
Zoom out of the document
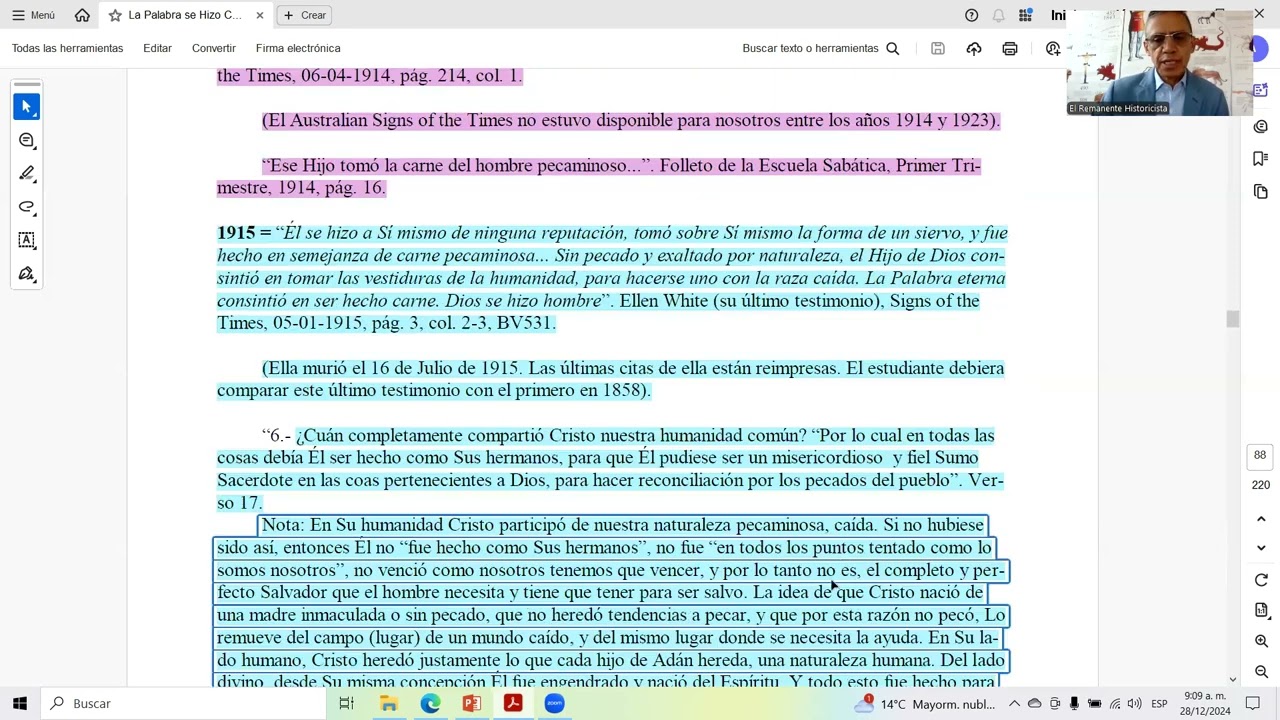(1261, 672)
